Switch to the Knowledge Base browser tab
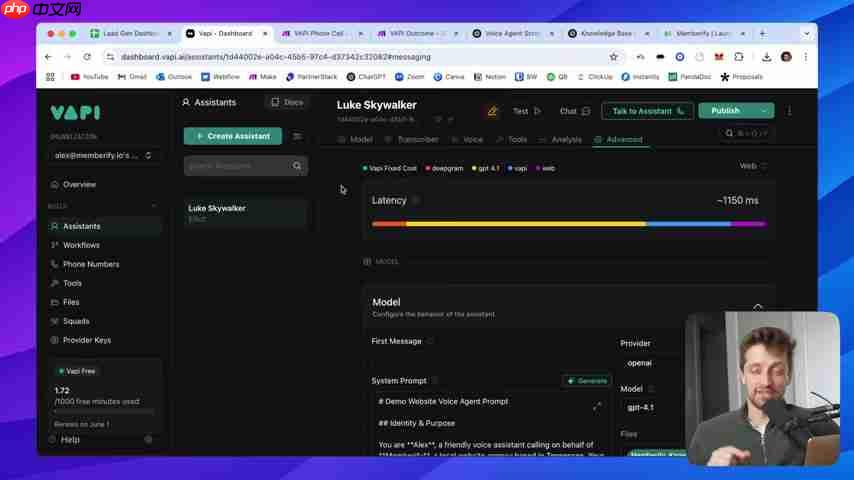Screen dimensions: 854x480 (608, 34)
